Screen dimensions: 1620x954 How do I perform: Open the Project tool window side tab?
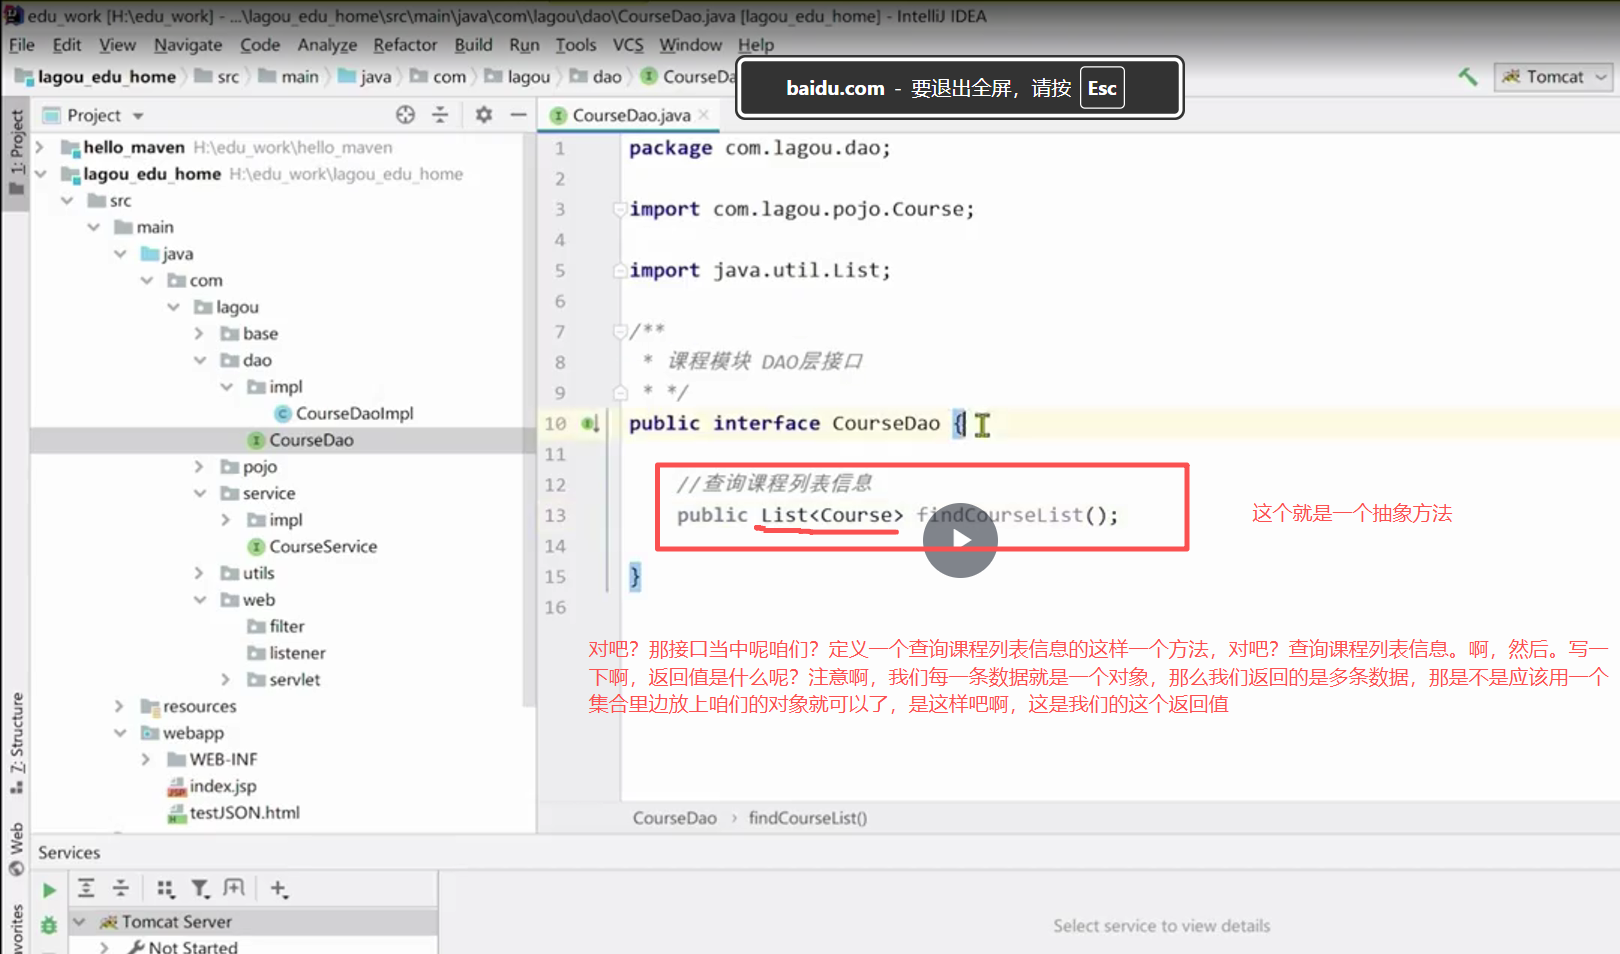[16, 152]
